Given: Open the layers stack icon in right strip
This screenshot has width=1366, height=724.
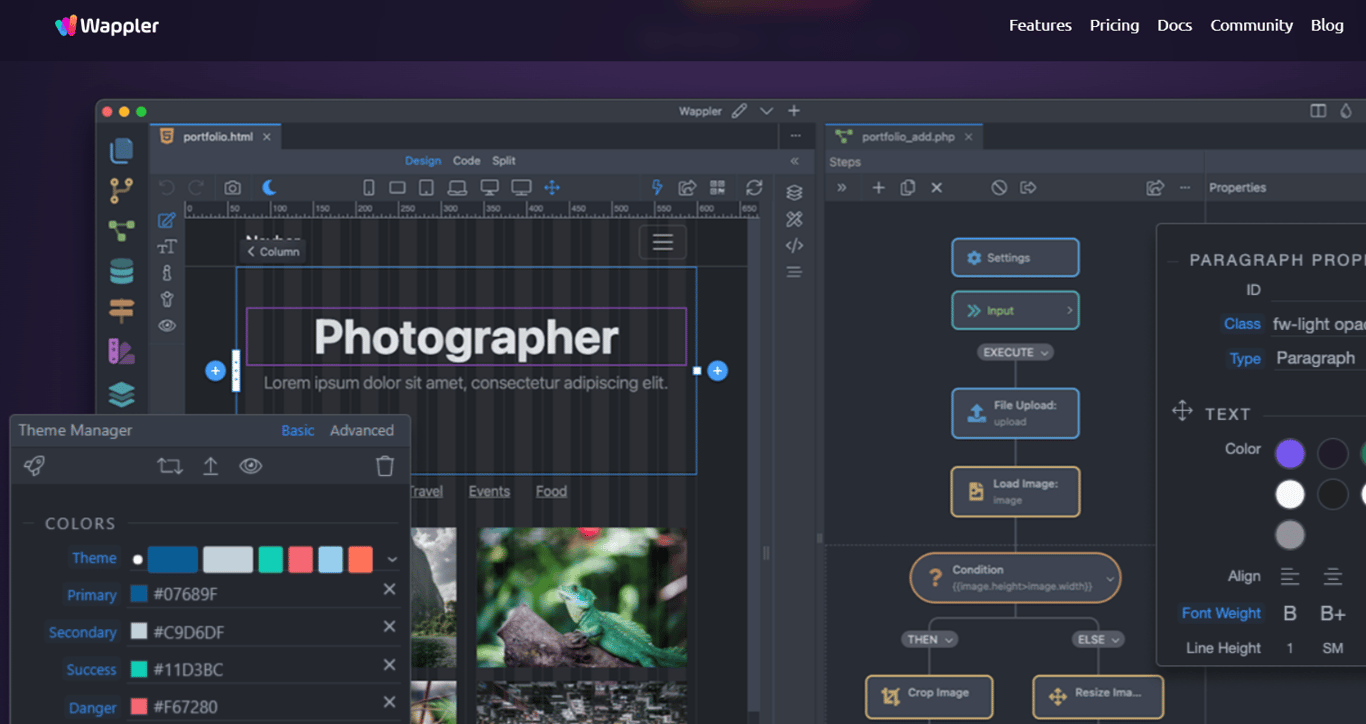Looking at the screenshot, I should point(794,192).
